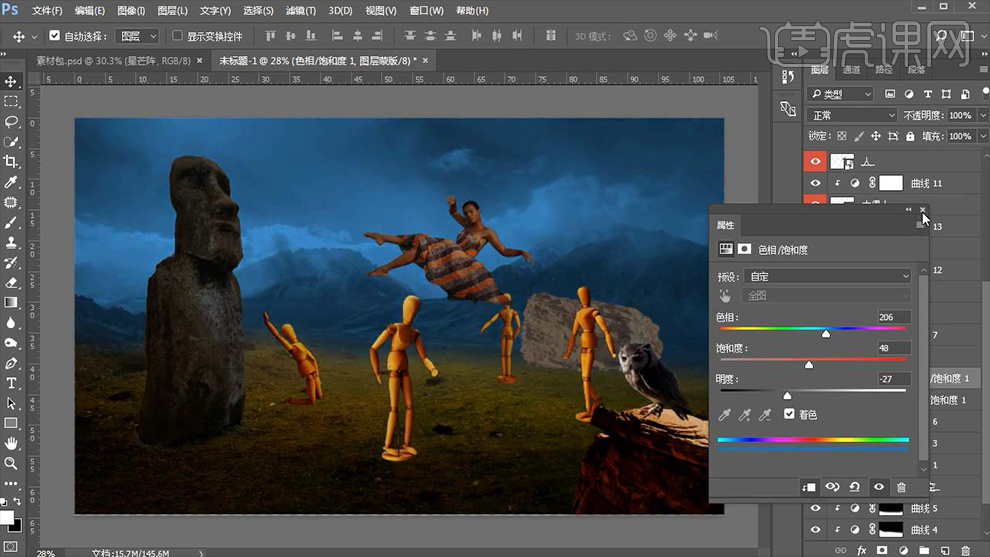Click the on-image adjustment hand tool
The height and width of the screenshot is (557, 990).
(x=725, y=296)
